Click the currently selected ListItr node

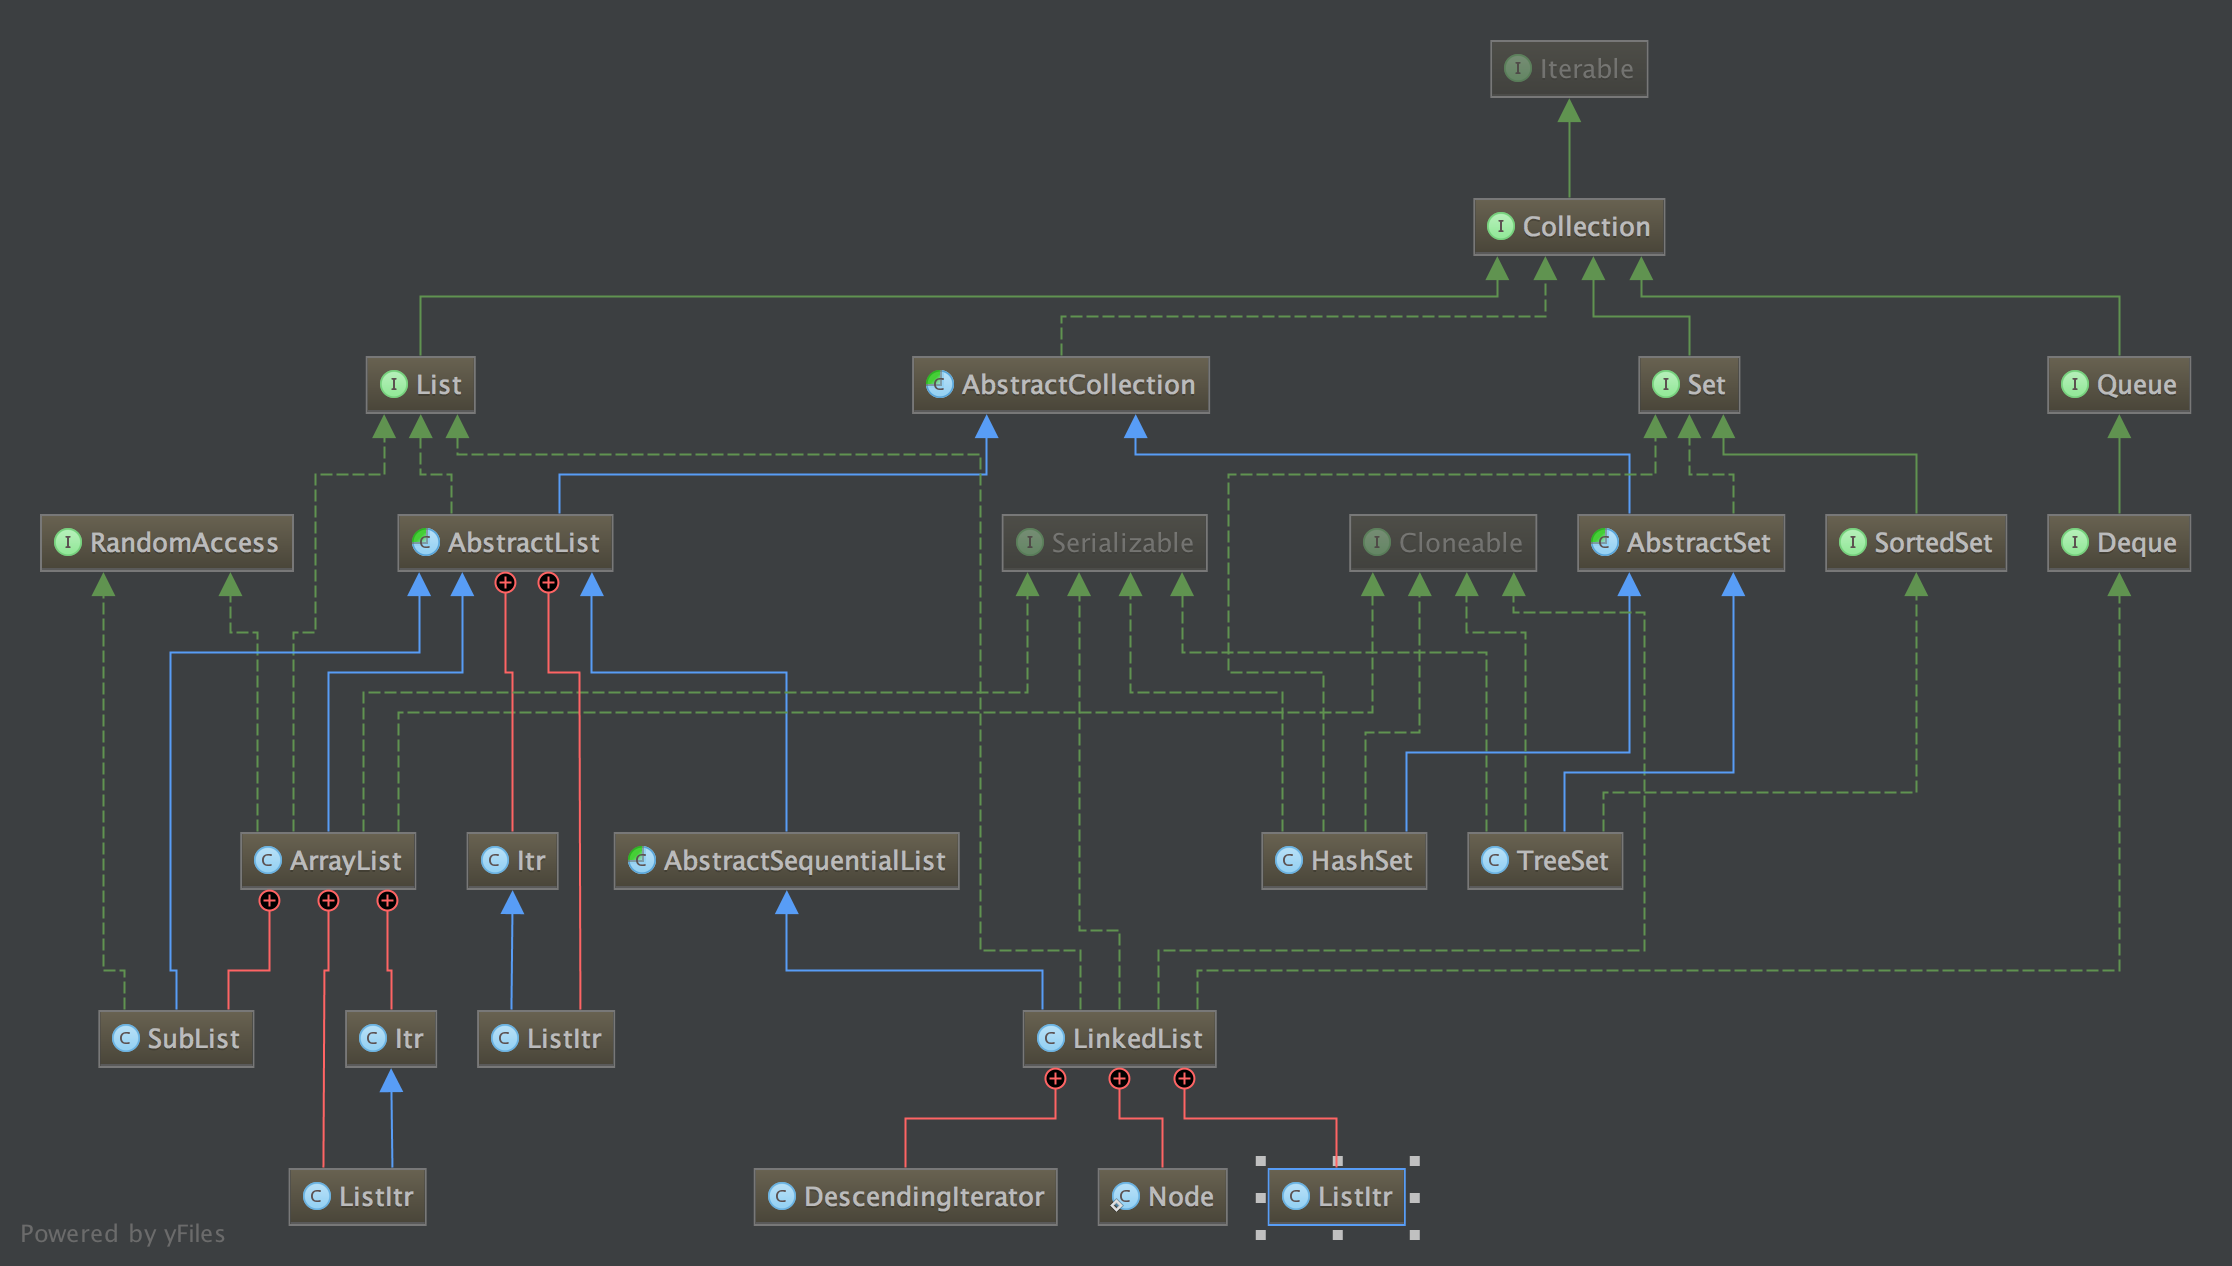(x=1337, y=1197)
